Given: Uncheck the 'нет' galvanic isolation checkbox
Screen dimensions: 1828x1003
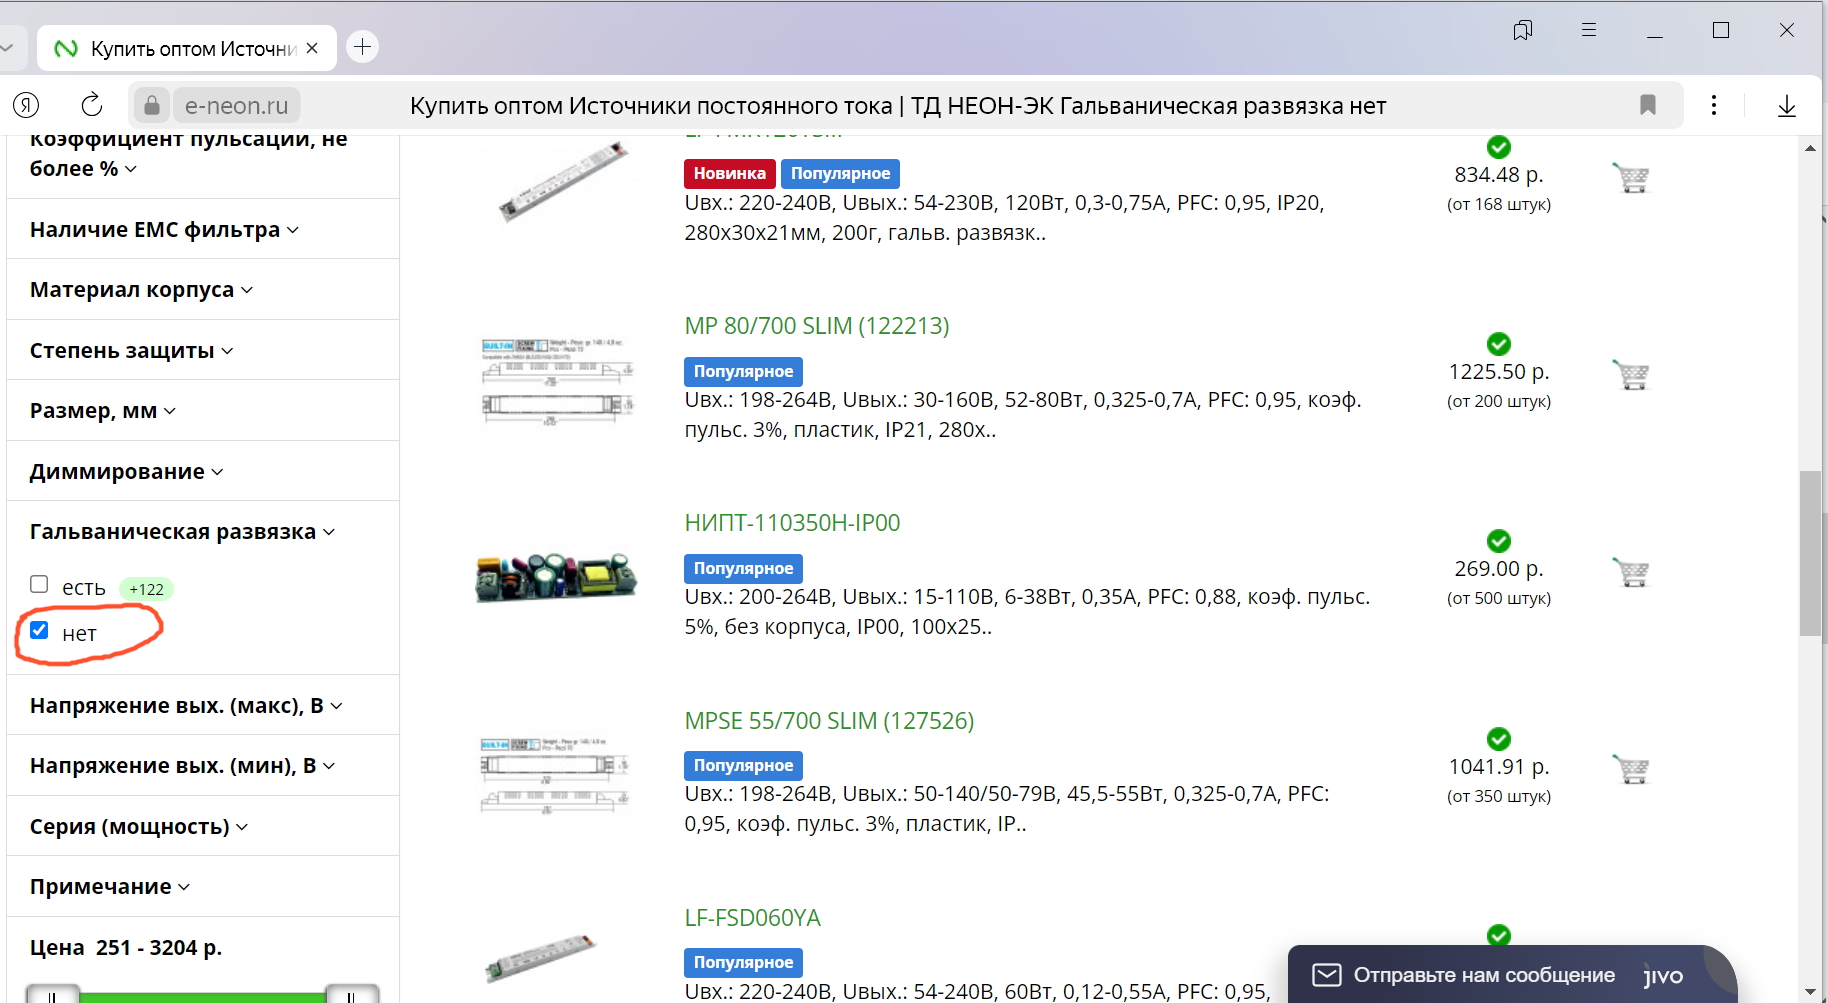Looking at the screenshot, I should click(39, 630).
